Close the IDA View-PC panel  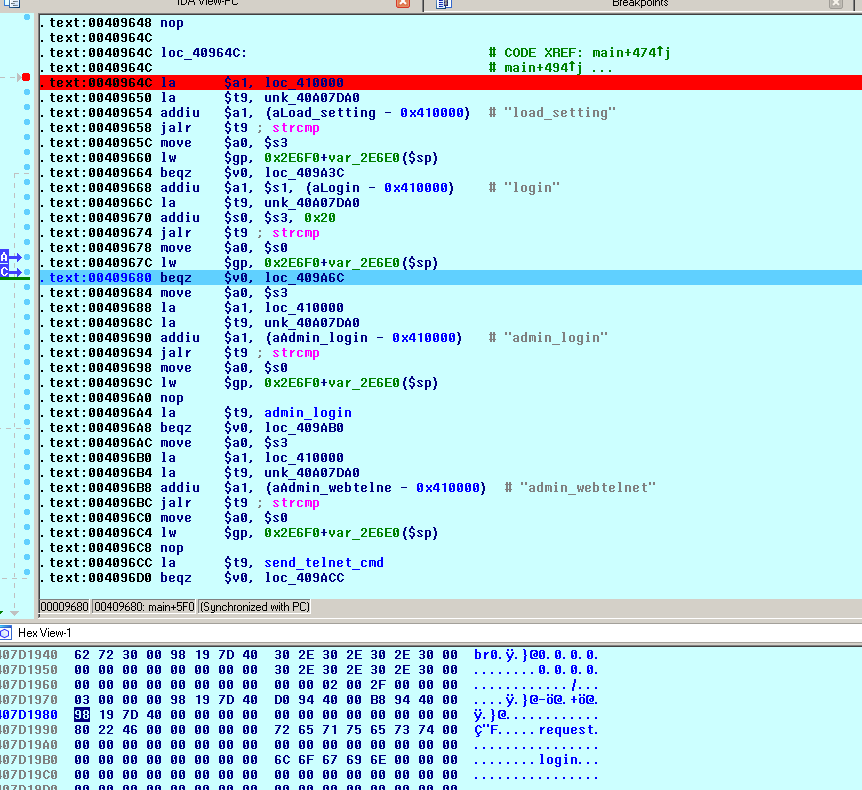(x=403, y=4)
